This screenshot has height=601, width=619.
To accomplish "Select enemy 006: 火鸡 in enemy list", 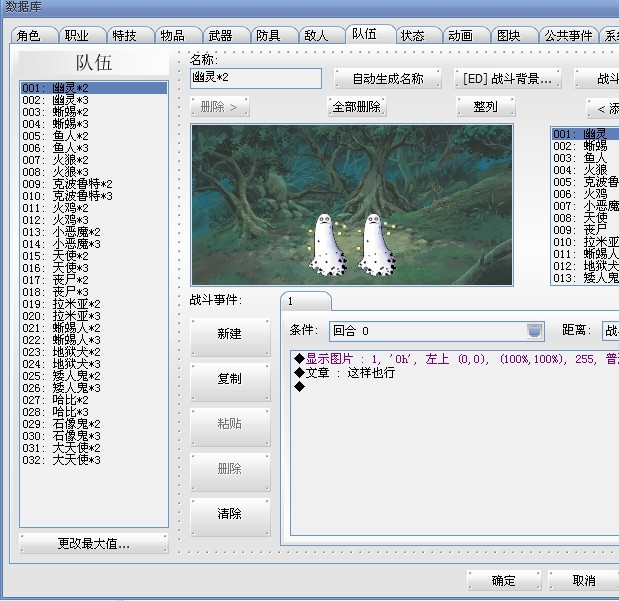I will pyautogui.click(x=585, y=194).
